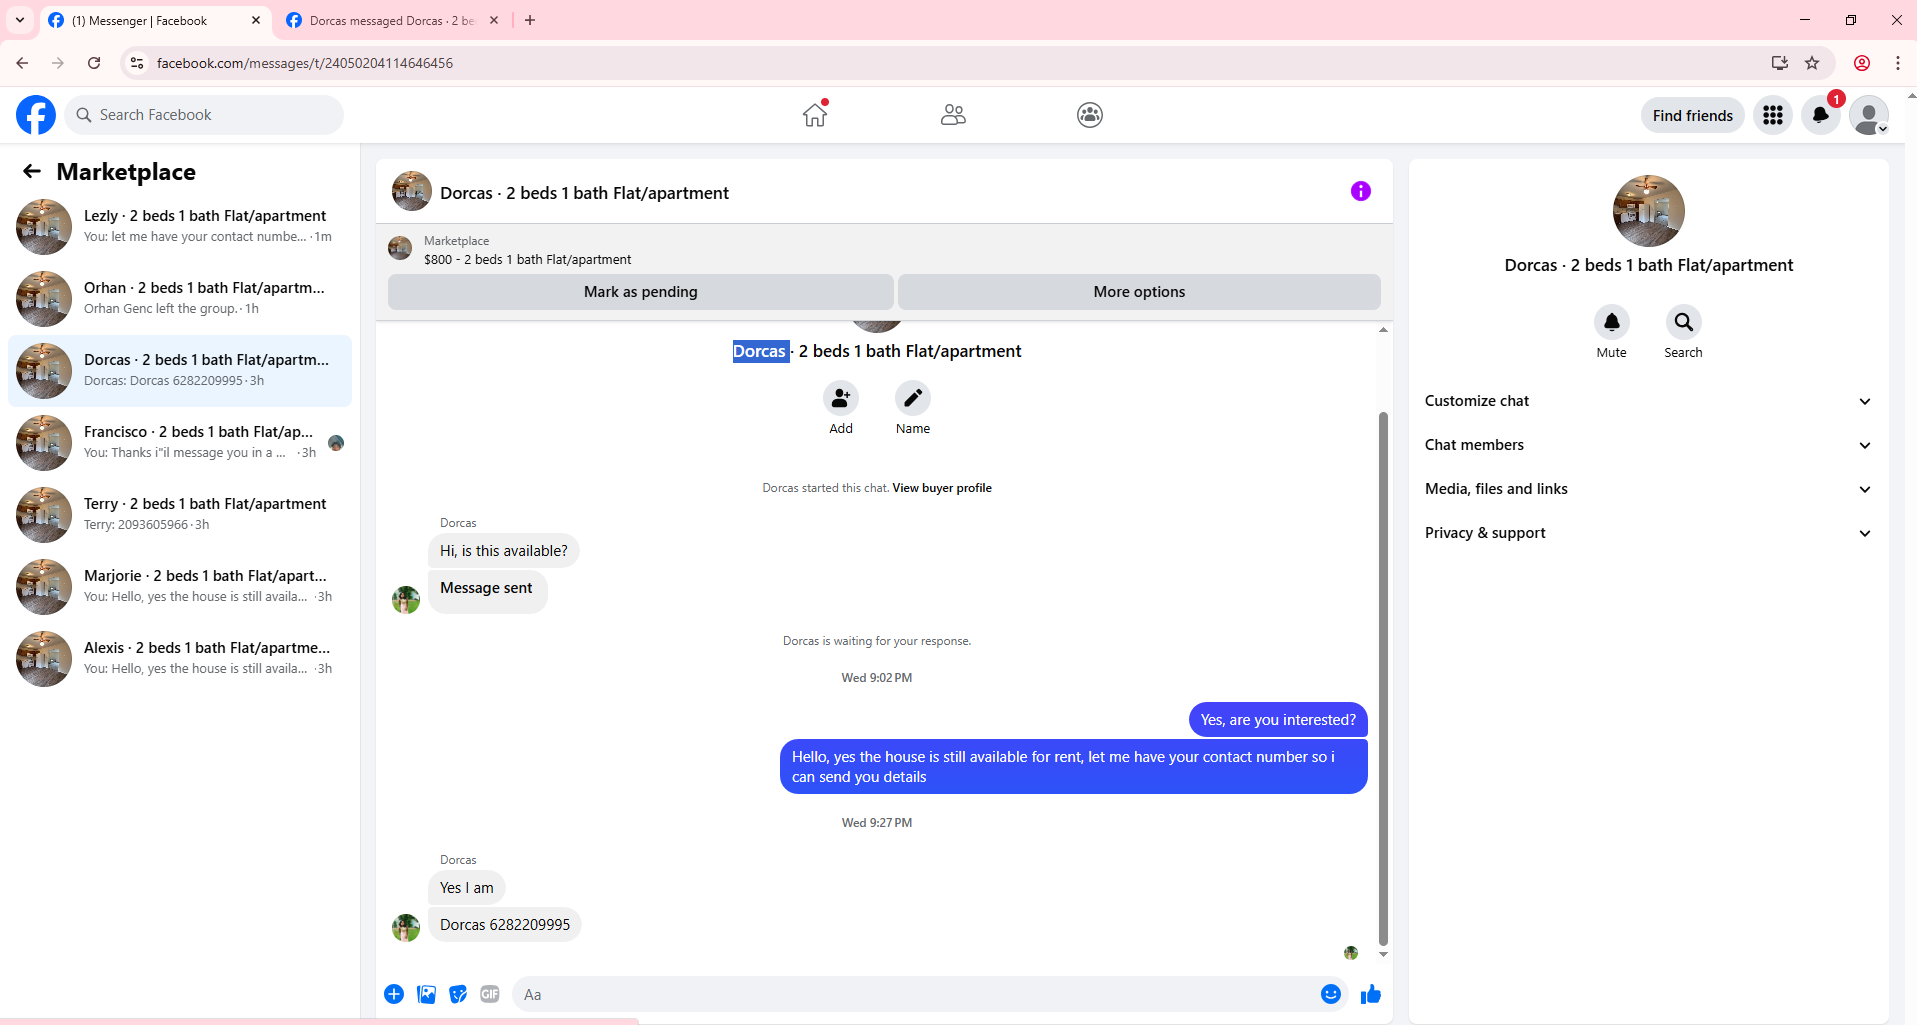
Task: Open more actions plus icon
Action: 394,994
